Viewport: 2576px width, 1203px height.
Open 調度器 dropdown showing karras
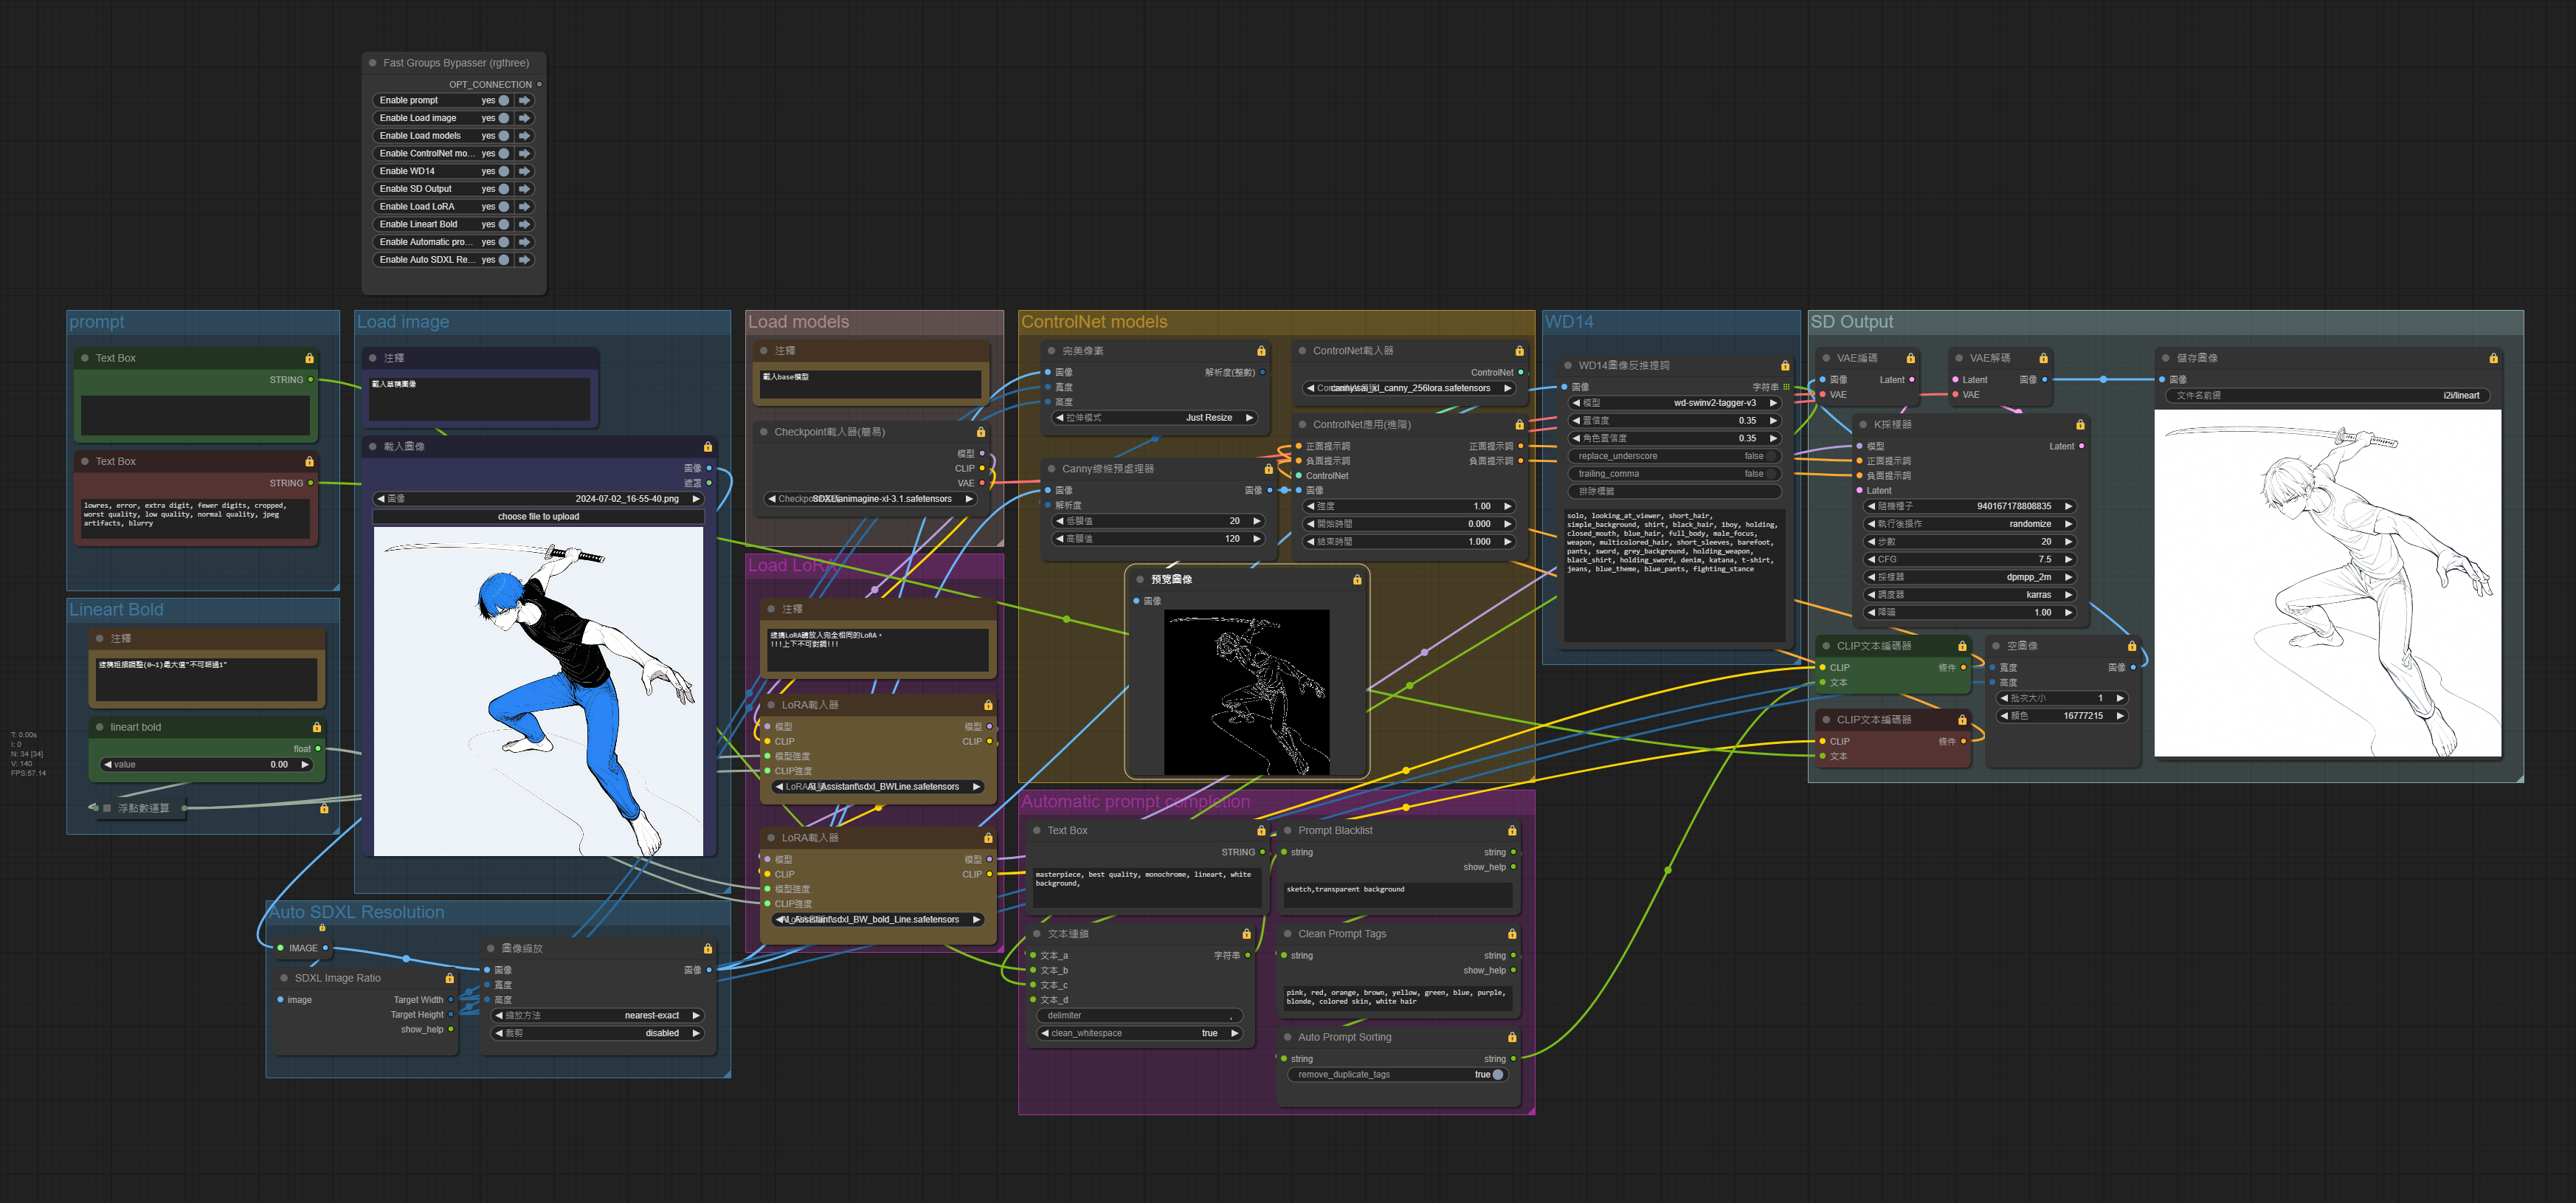pos(1970,595)
